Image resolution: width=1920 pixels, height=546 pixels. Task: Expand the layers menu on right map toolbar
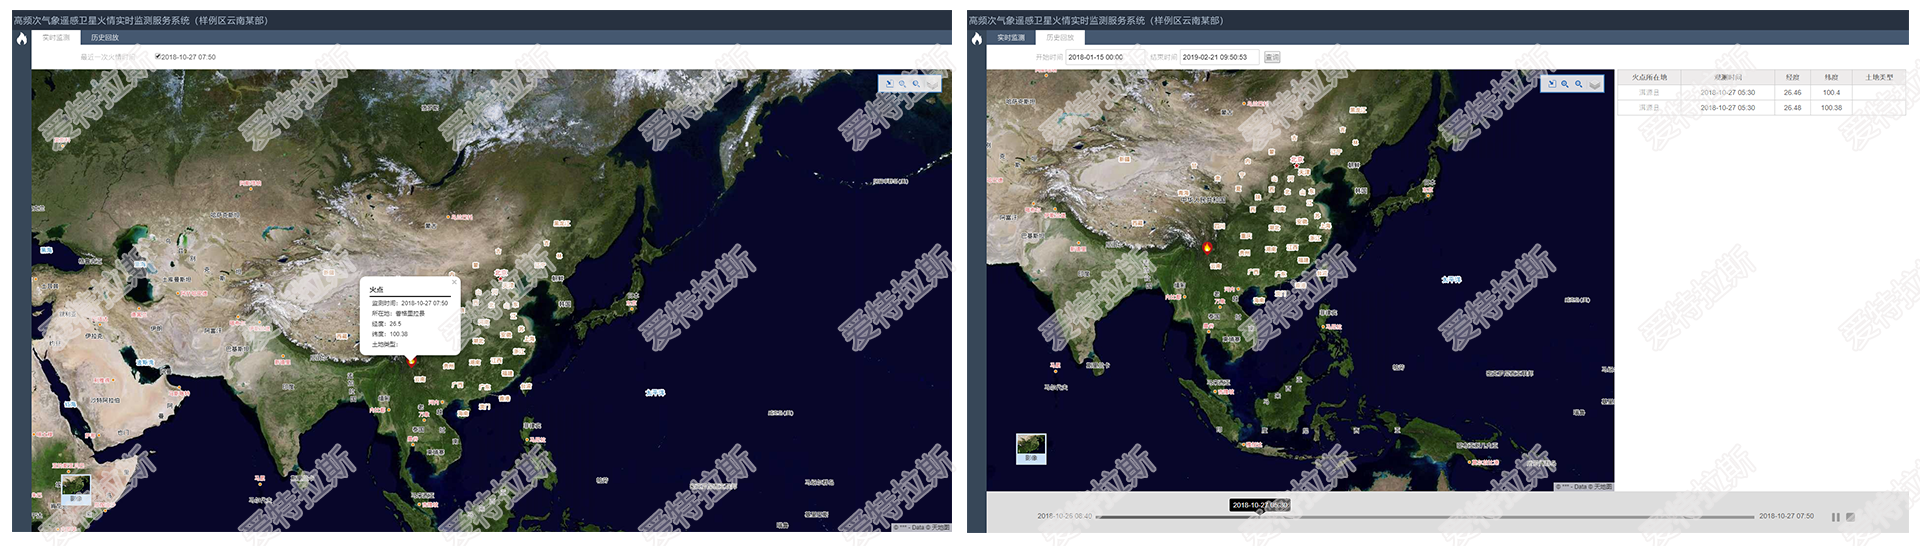pyautogui.click(x=1595, y=84)
